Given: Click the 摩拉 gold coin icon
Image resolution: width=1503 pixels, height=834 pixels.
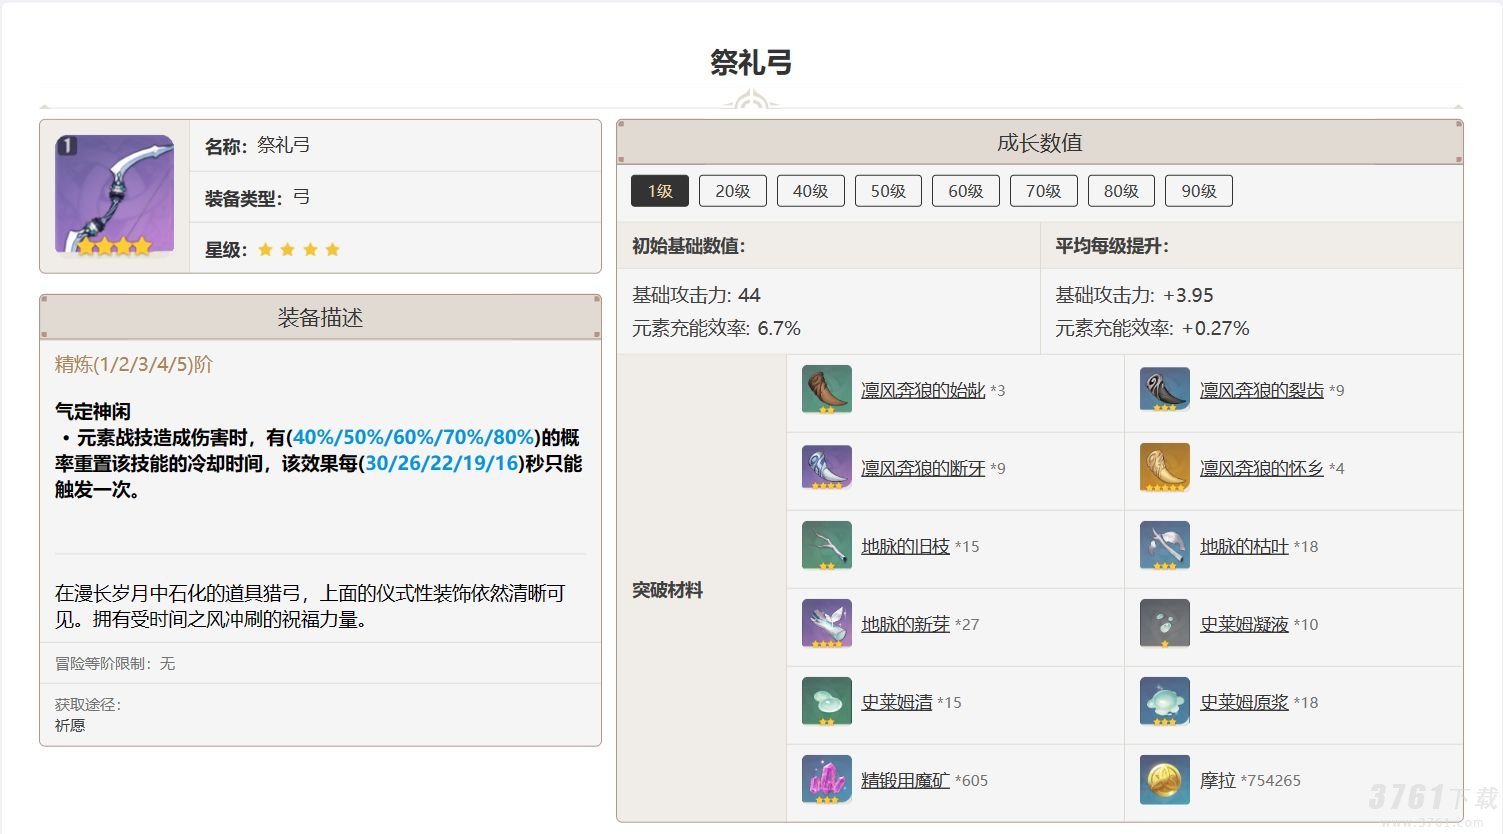Looking at the screenshot, I should tap(1164, 780).
